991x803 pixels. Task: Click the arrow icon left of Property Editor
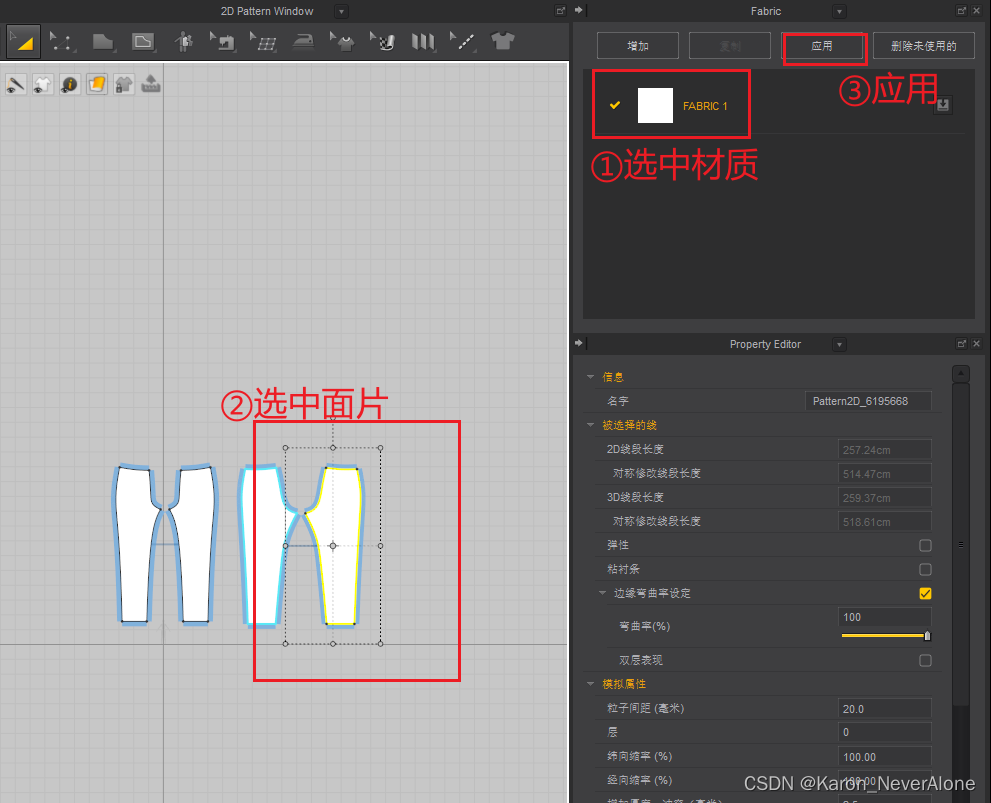(x=580, y=343)
